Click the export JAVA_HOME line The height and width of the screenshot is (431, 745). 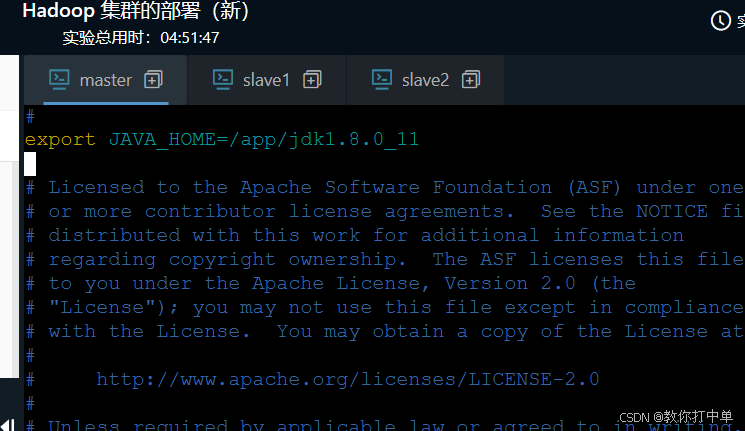222,140
